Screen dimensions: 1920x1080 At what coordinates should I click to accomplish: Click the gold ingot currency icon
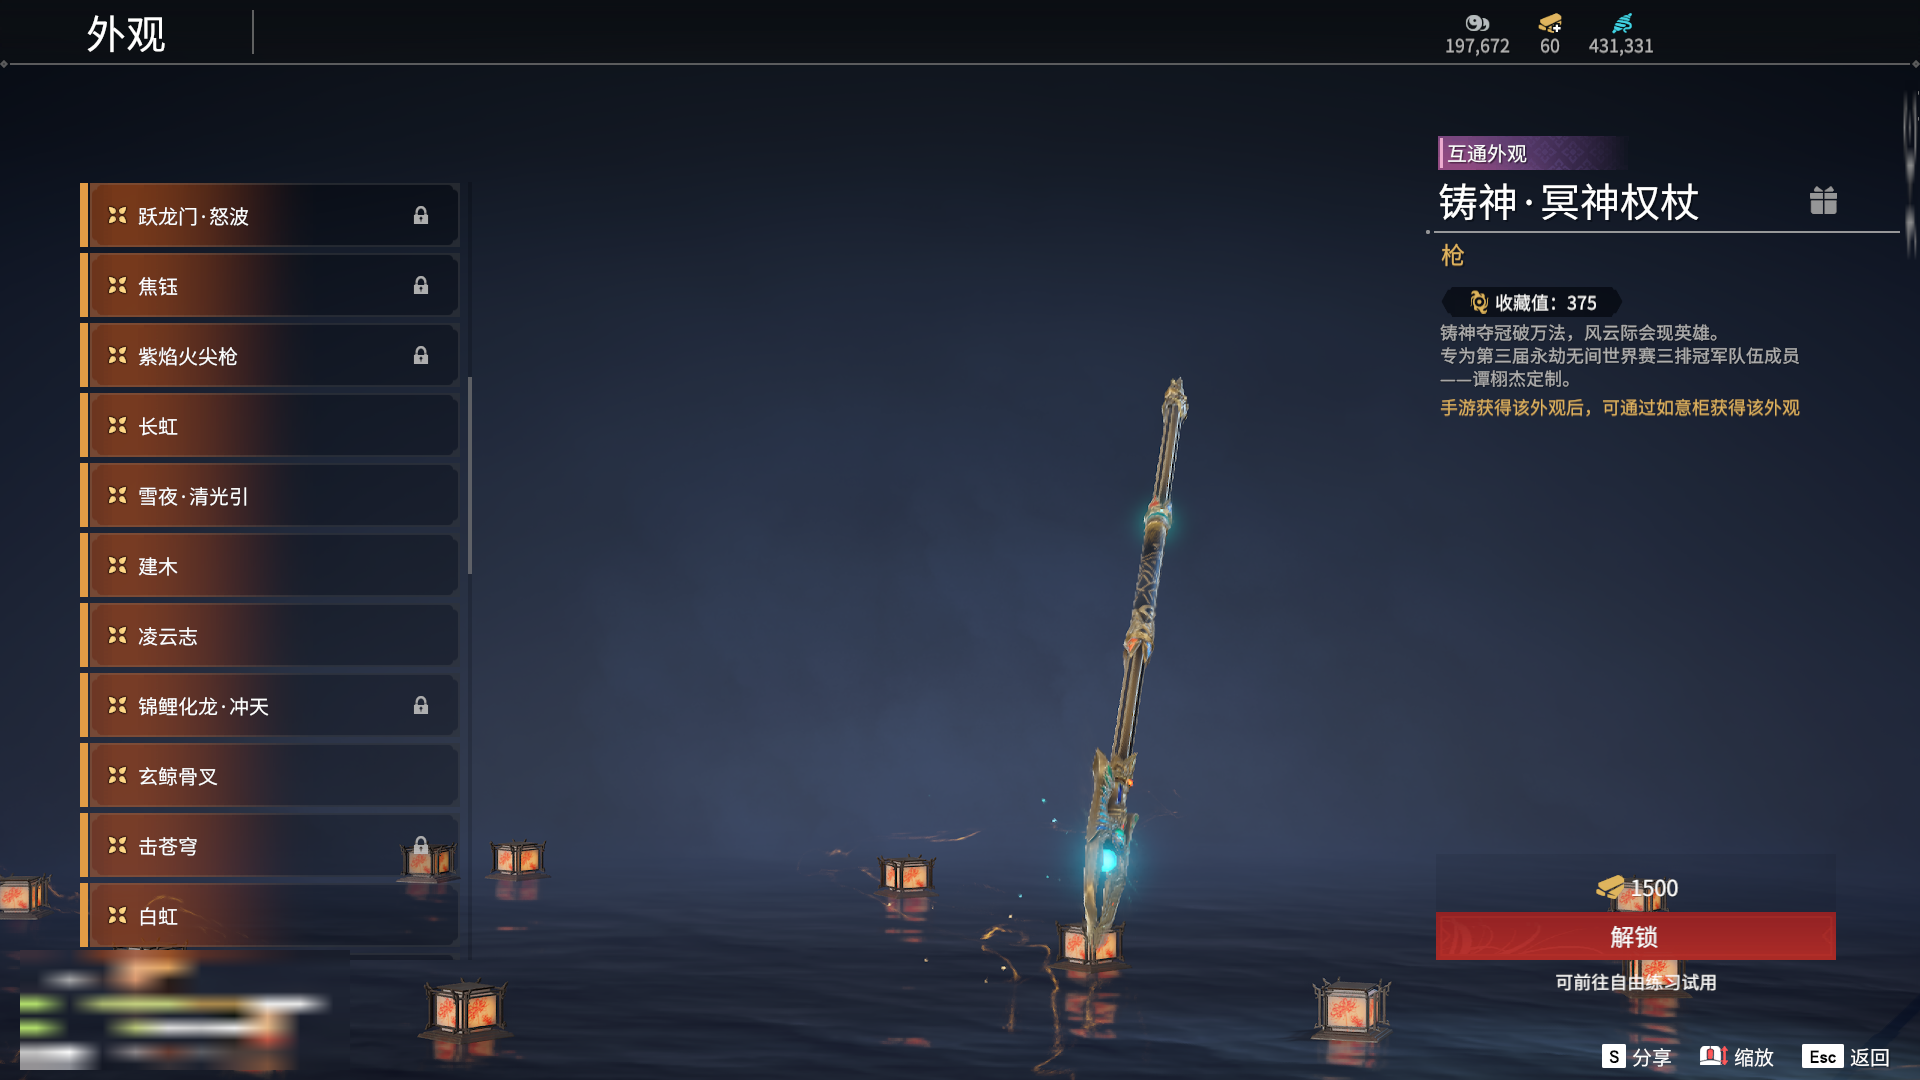(x=1550, y=23)
